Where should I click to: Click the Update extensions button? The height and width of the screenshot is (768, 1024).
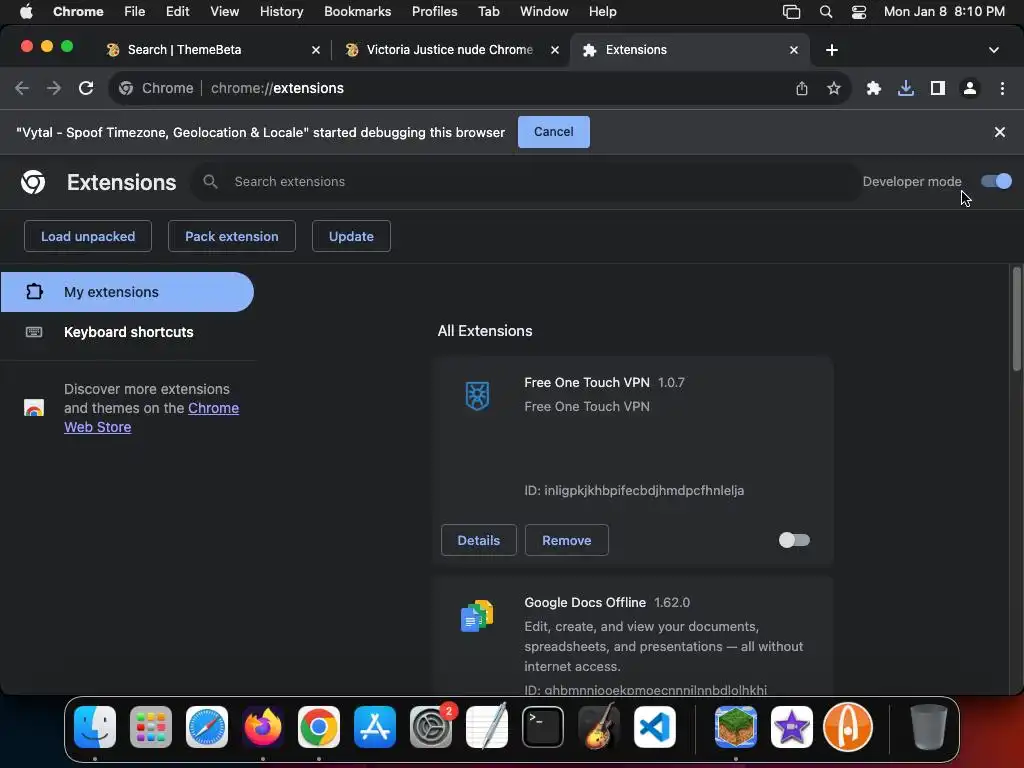pos(351,236)
